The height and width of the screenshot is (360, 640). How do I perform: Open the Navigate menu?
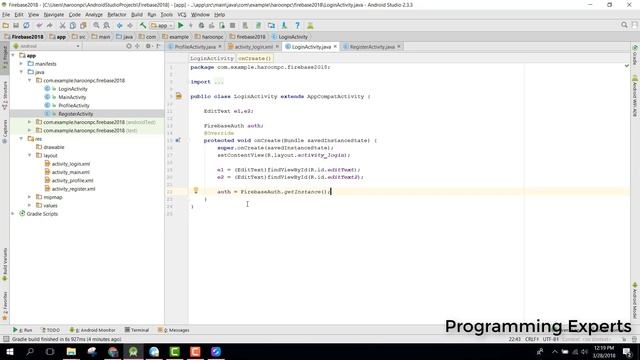click(54, 15)
